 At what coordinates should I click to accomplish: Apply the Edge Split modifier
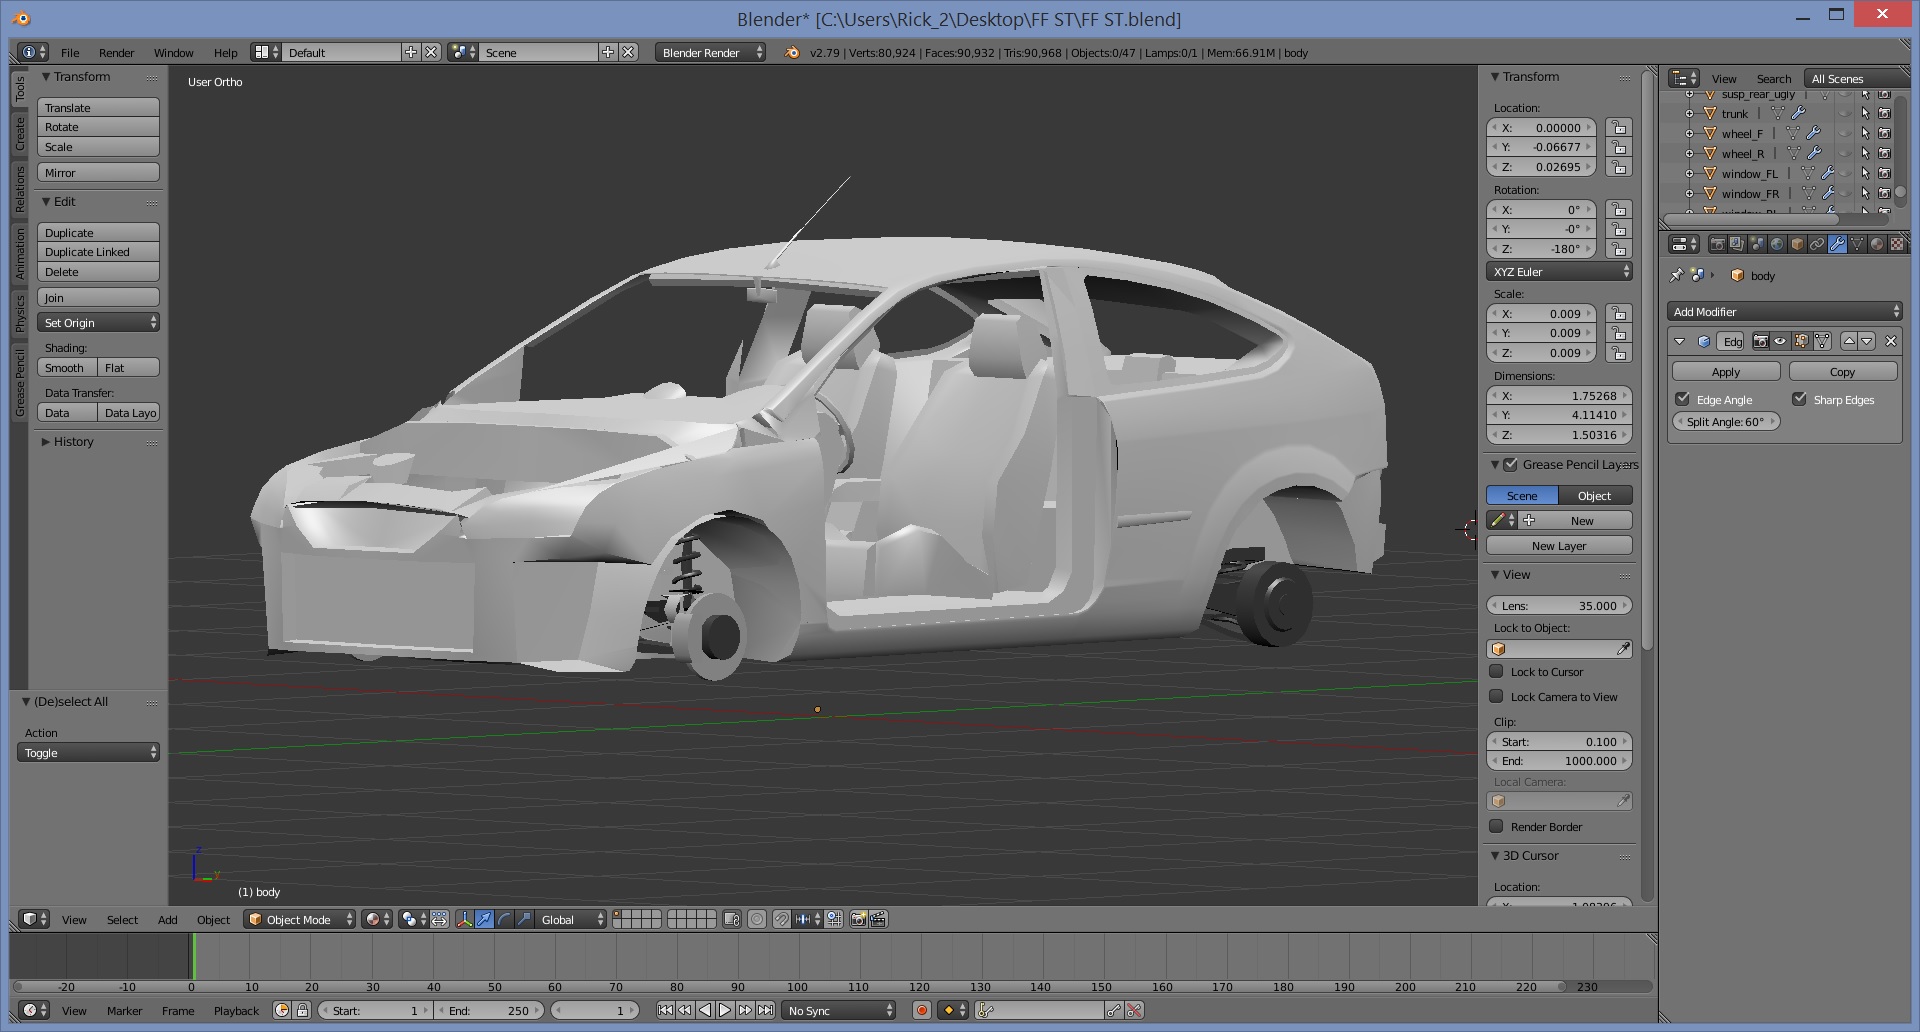[1726, 371]
